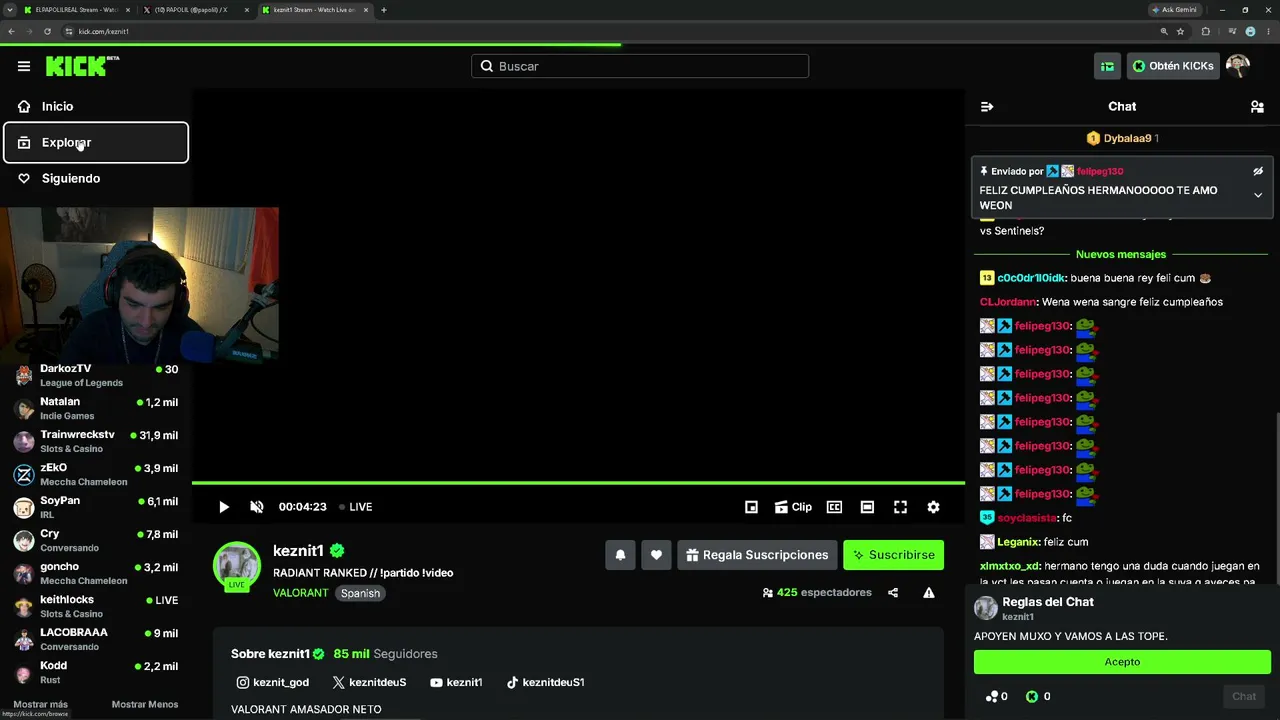Viewport: 1280px width, 720px height.
Task: Go to the Kick logo homepage
Action: pos(82,66)
